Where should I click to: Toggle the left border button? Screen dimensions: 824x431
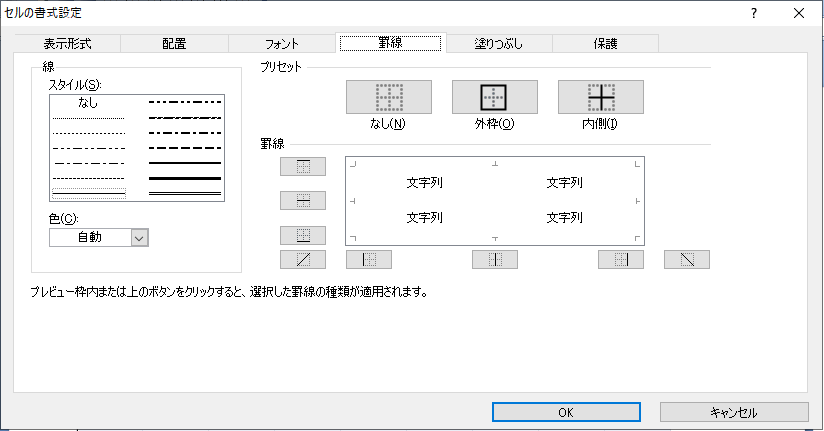point(368,260)
